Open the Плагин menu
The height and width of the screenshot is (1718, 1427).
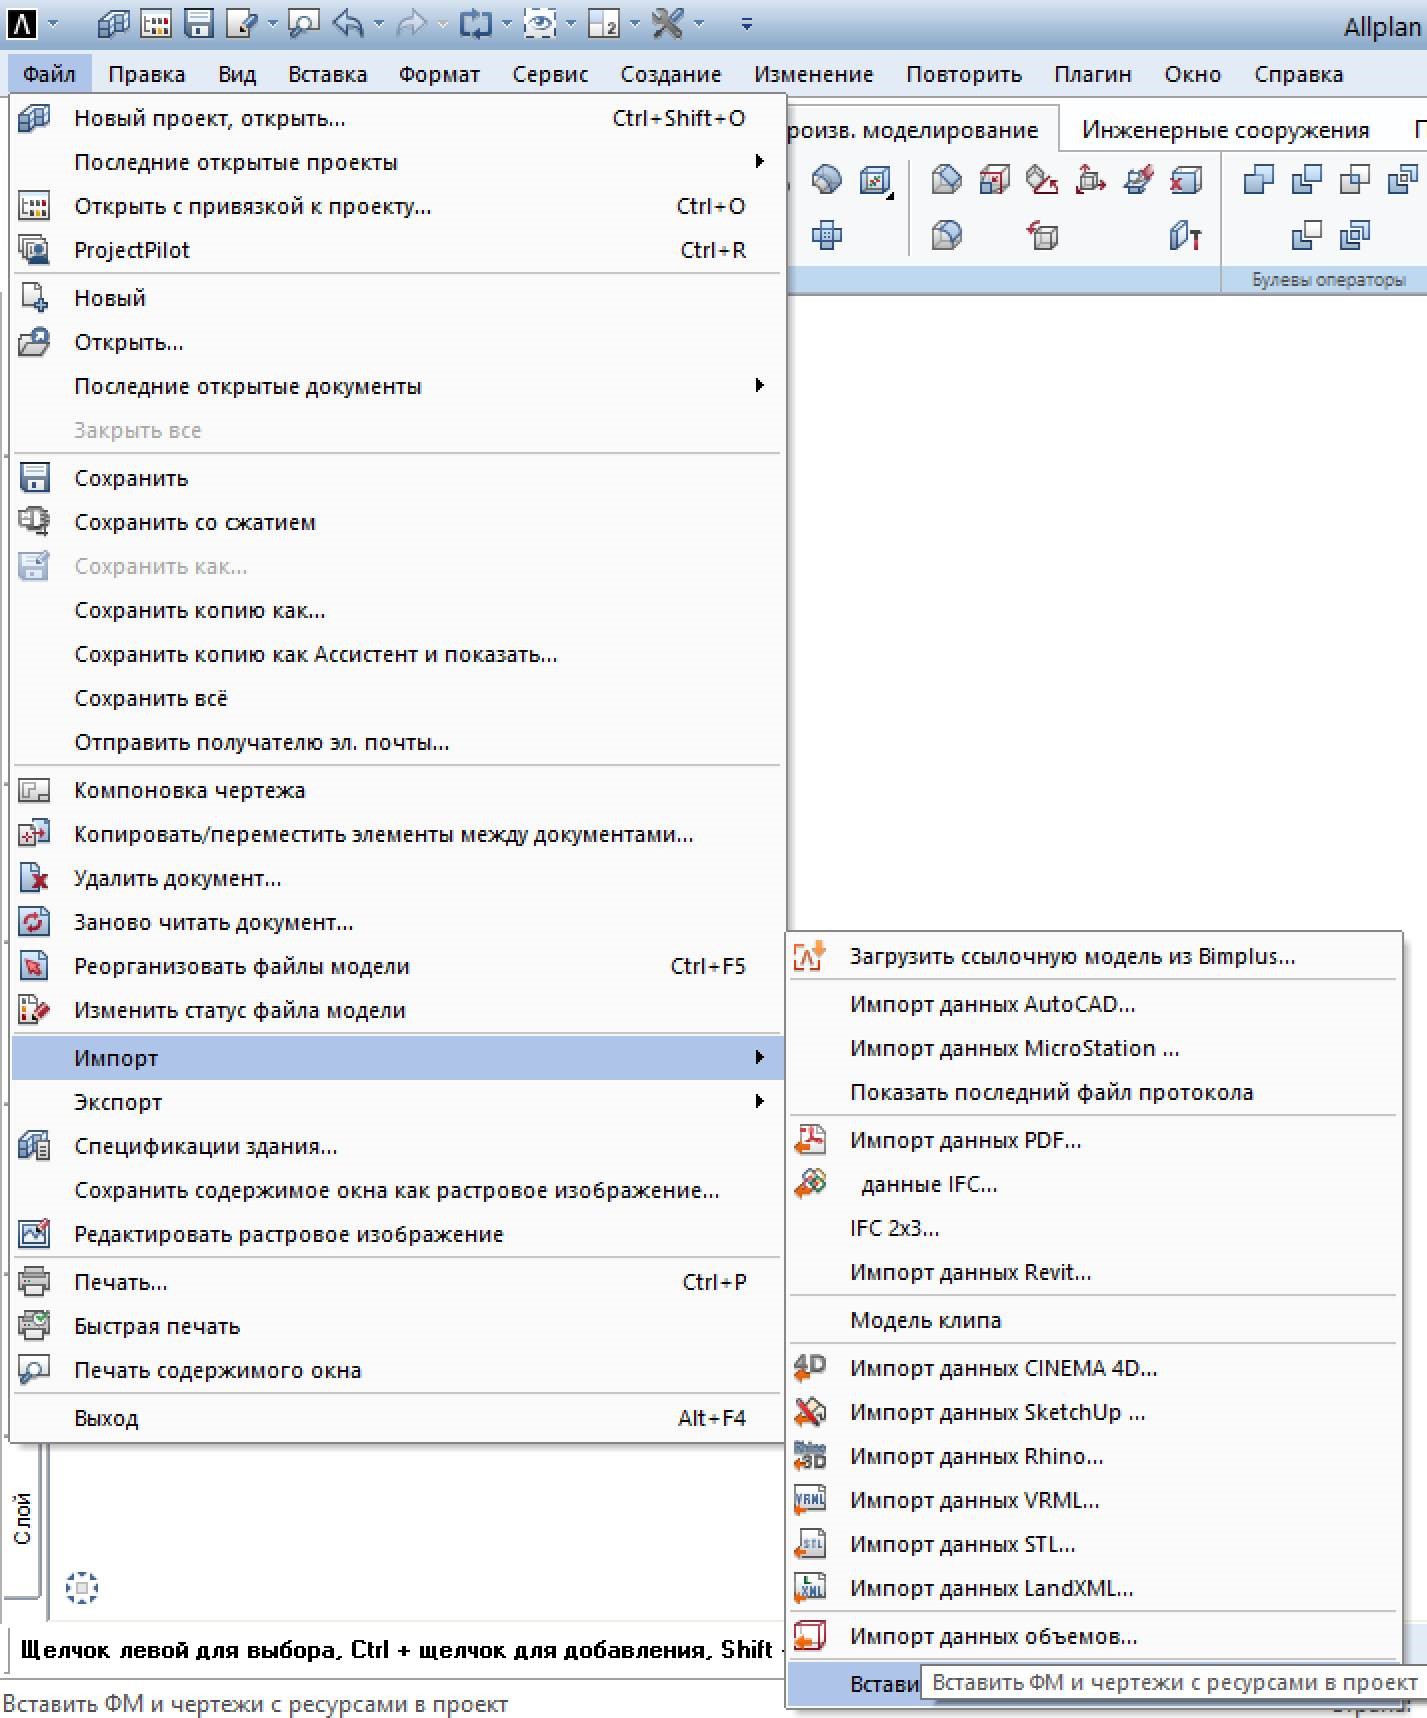[x=1093, y=74]
